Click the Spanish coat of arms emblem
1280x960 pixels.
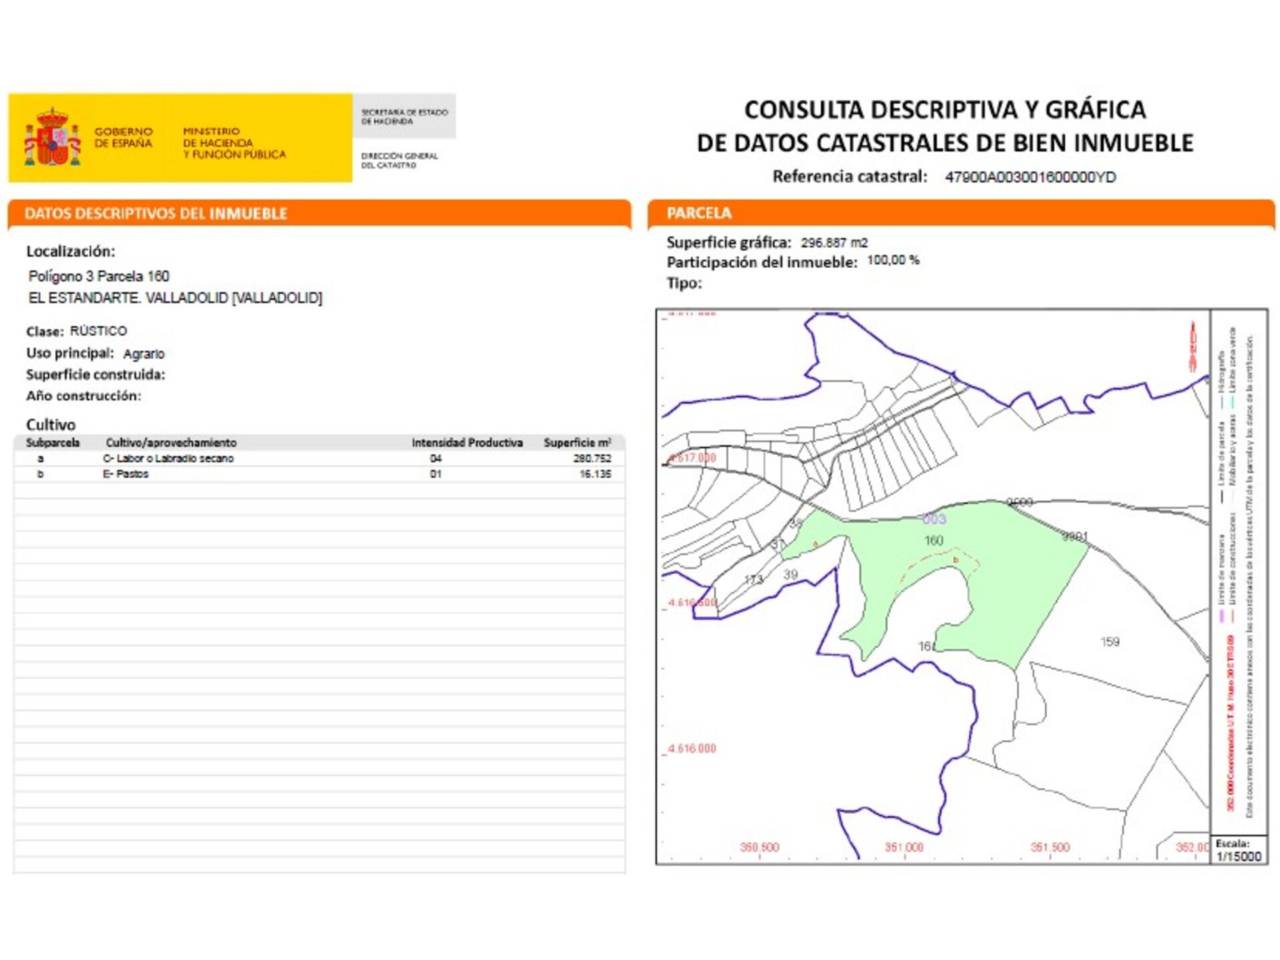[x=52, y=139]
